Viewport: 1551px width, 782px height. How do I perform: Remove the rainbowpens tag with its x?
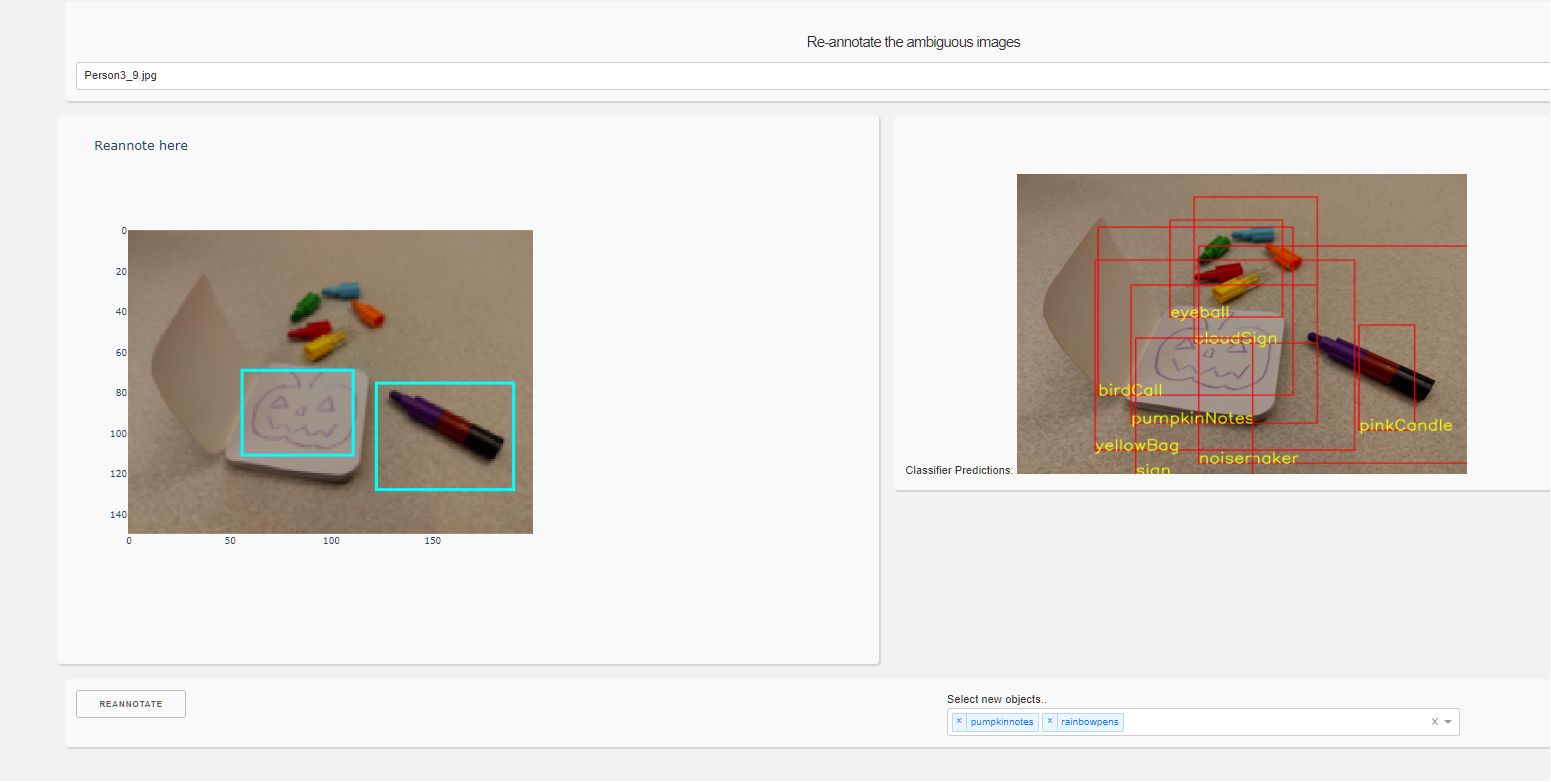pyautogui.click(x=1050, y=722)
